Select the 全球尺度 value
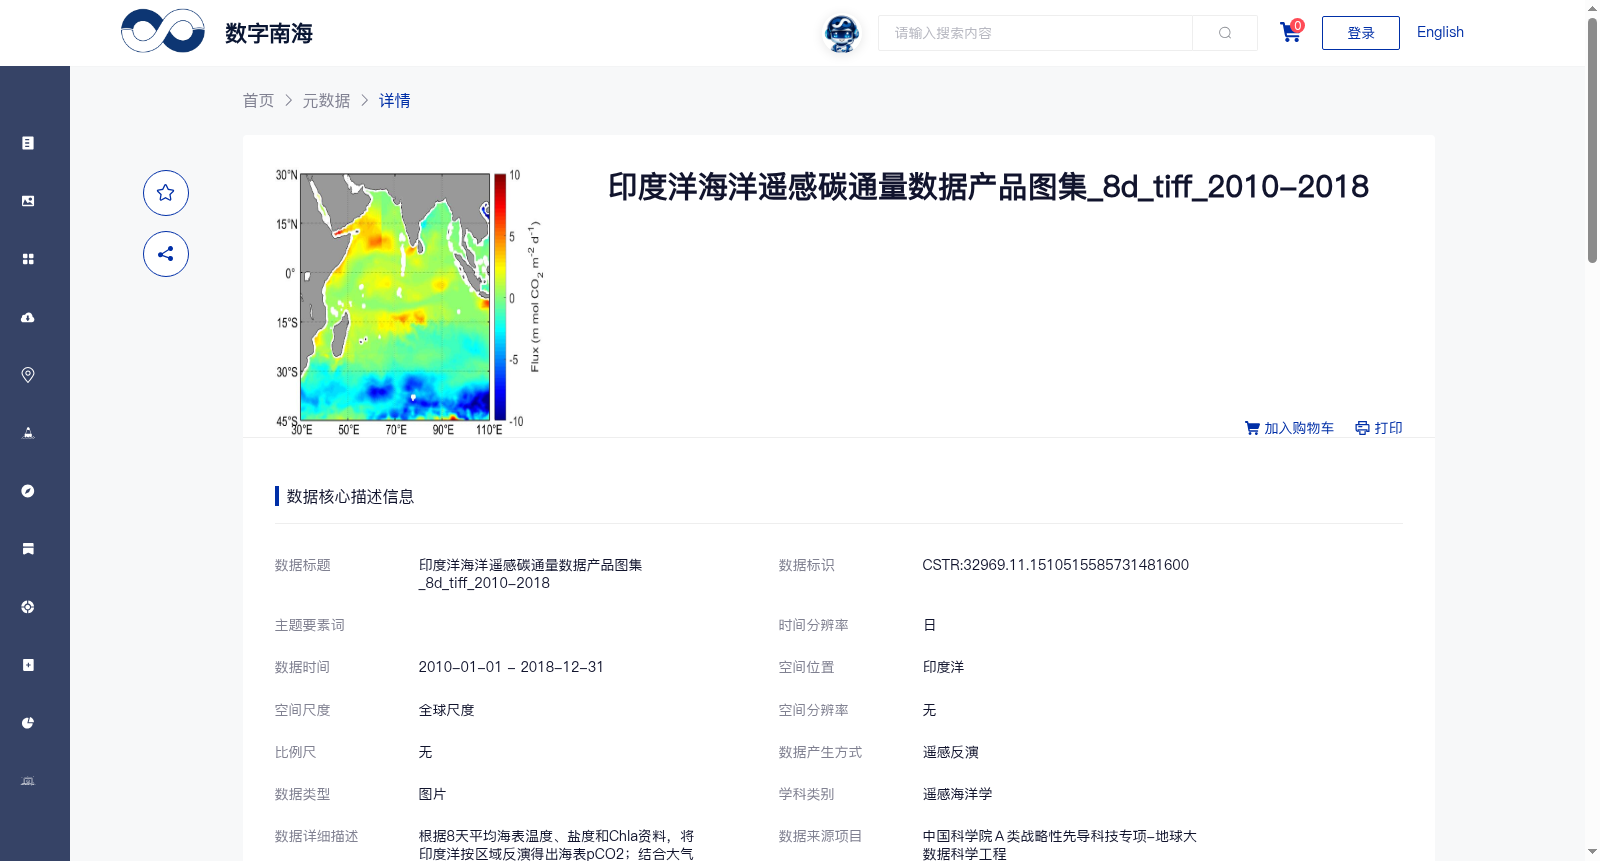This screenshot has height=861, width=1600. coord(446,710)
